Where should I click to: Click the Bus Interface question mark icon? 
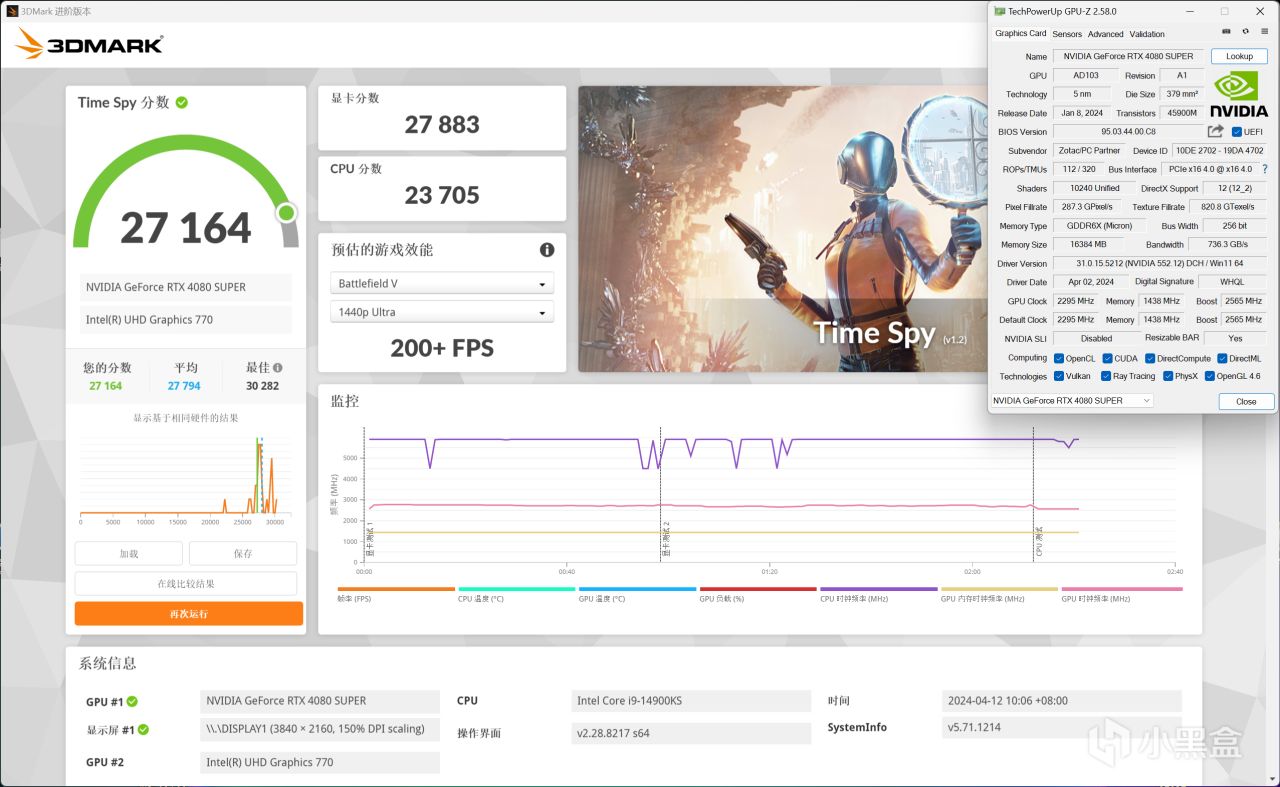1265,169
